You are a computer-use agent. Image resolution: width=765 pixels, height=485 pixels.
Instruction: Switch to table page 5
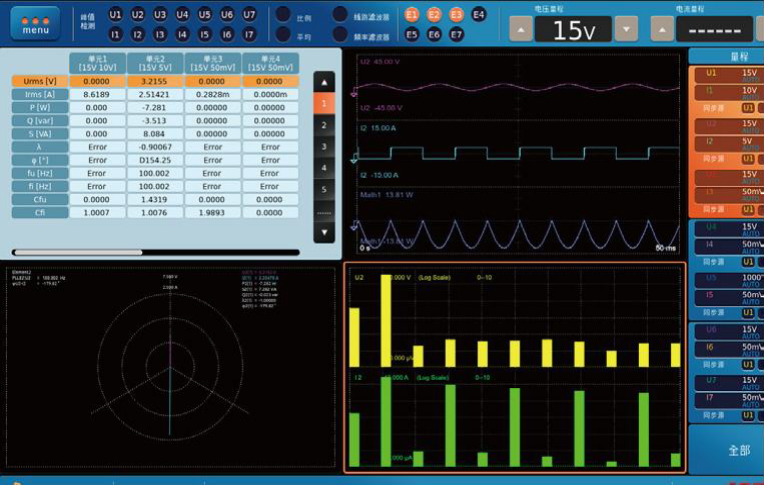pyautogui.click(x=324, y=189)
